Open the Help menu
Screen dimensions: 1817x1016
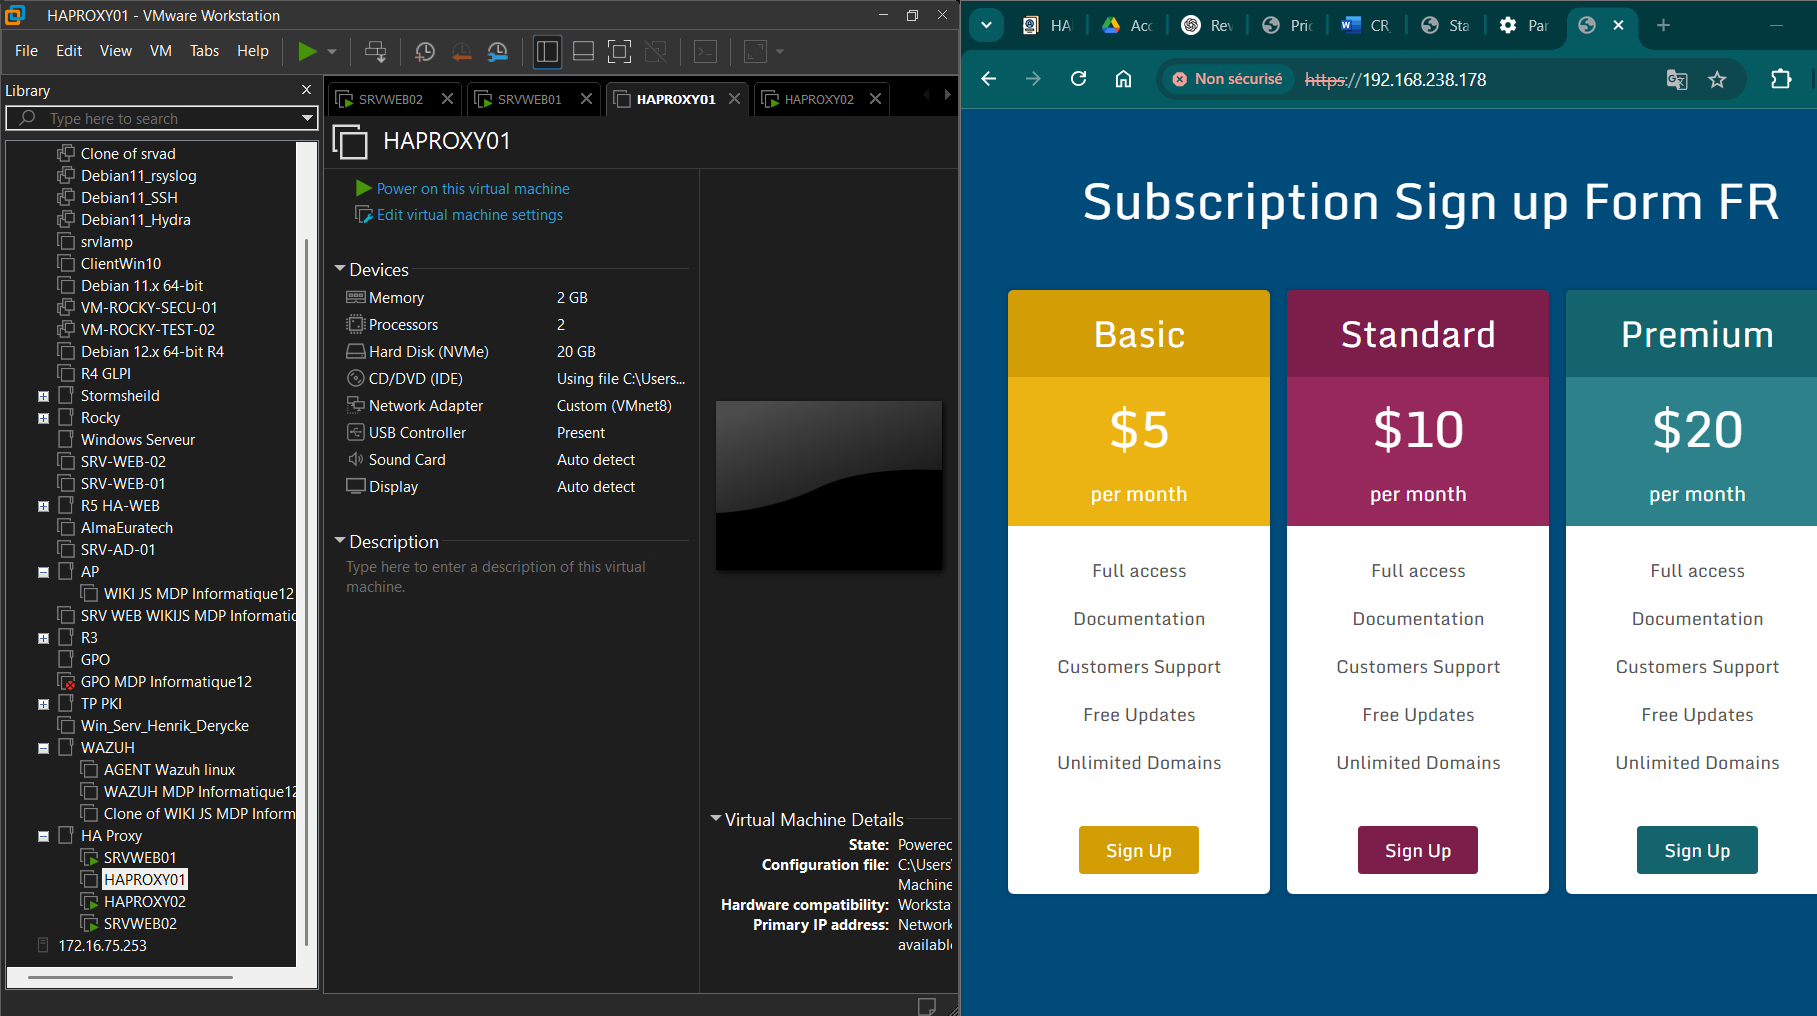click(x=252, y=50)
